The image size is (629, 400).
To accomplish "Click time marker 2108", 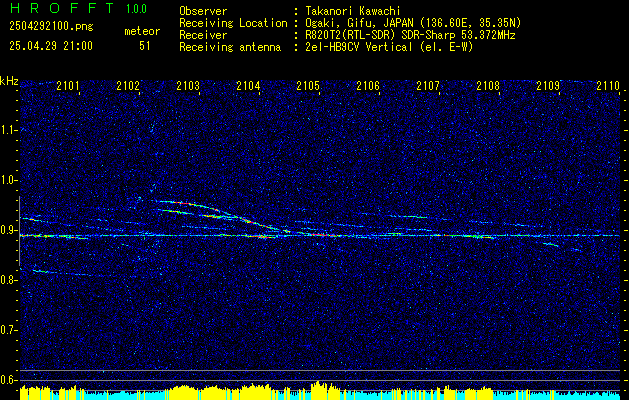I will coord(488,85).
